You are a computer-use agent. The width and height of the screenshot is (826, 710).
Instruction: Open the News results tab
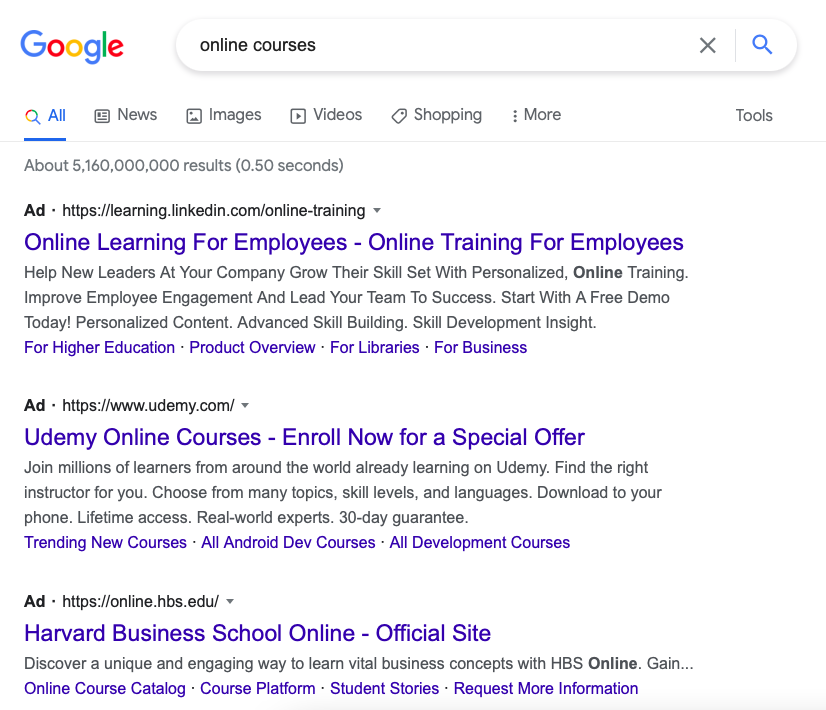[x=126, y=115]
